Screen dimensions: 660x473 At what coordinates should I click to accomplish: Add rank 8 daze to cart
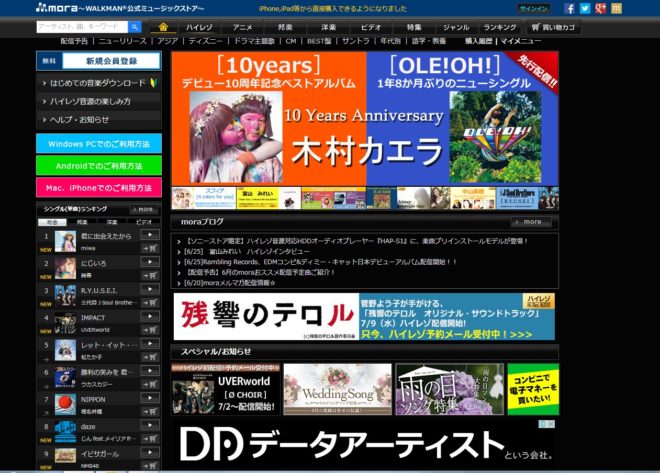[150, 438]
